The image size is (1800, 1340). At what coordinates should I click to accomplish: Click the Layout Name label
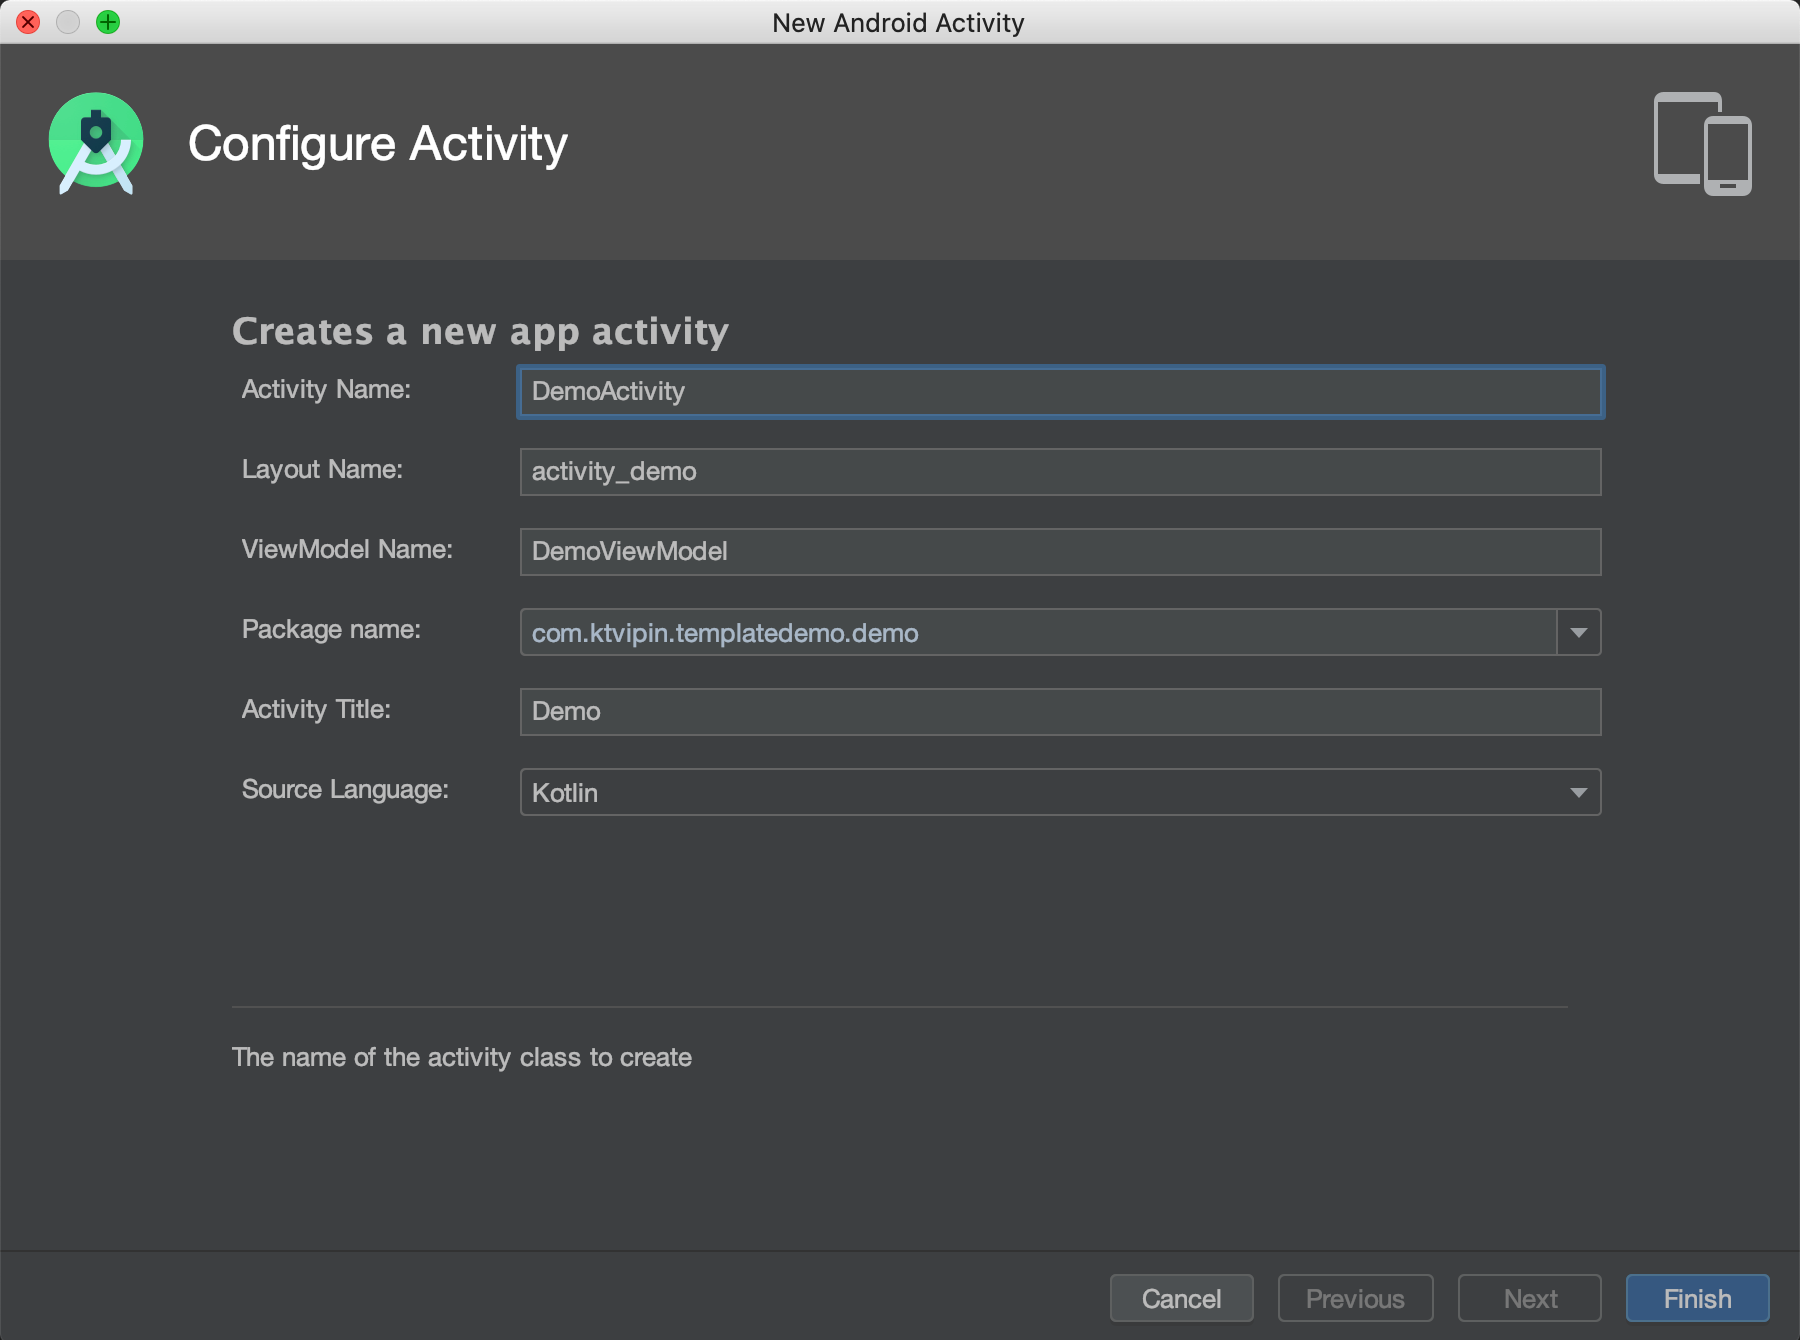pos(322,469)
